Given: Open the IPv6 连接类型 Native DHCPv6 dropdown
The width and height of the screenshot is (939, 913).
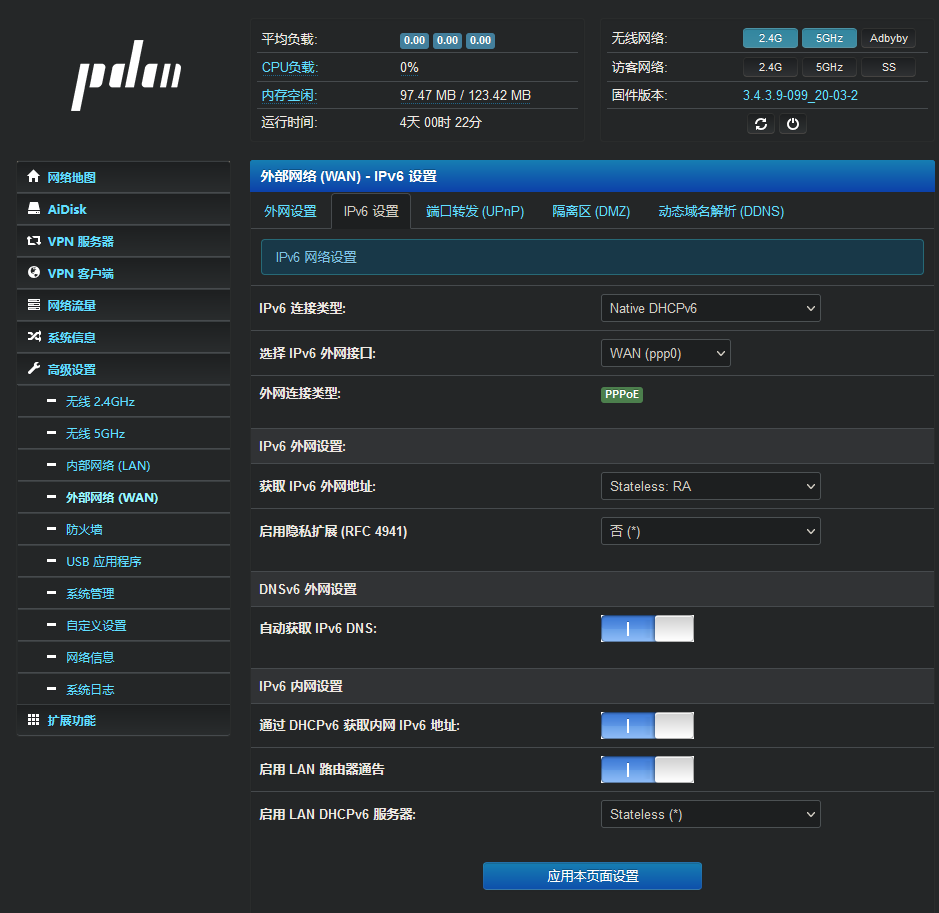Looking at the screenshot, I should 711,308.
